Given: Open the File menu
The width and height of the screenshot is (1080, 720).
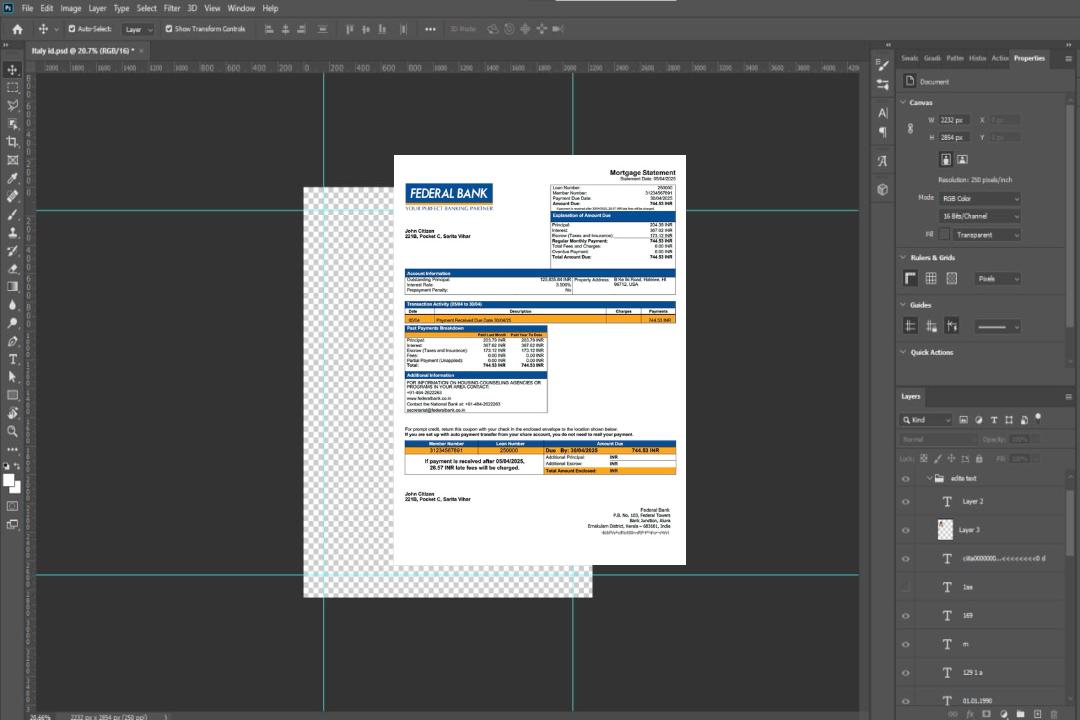Looking at the screenshot, I should tap(27, 8).
